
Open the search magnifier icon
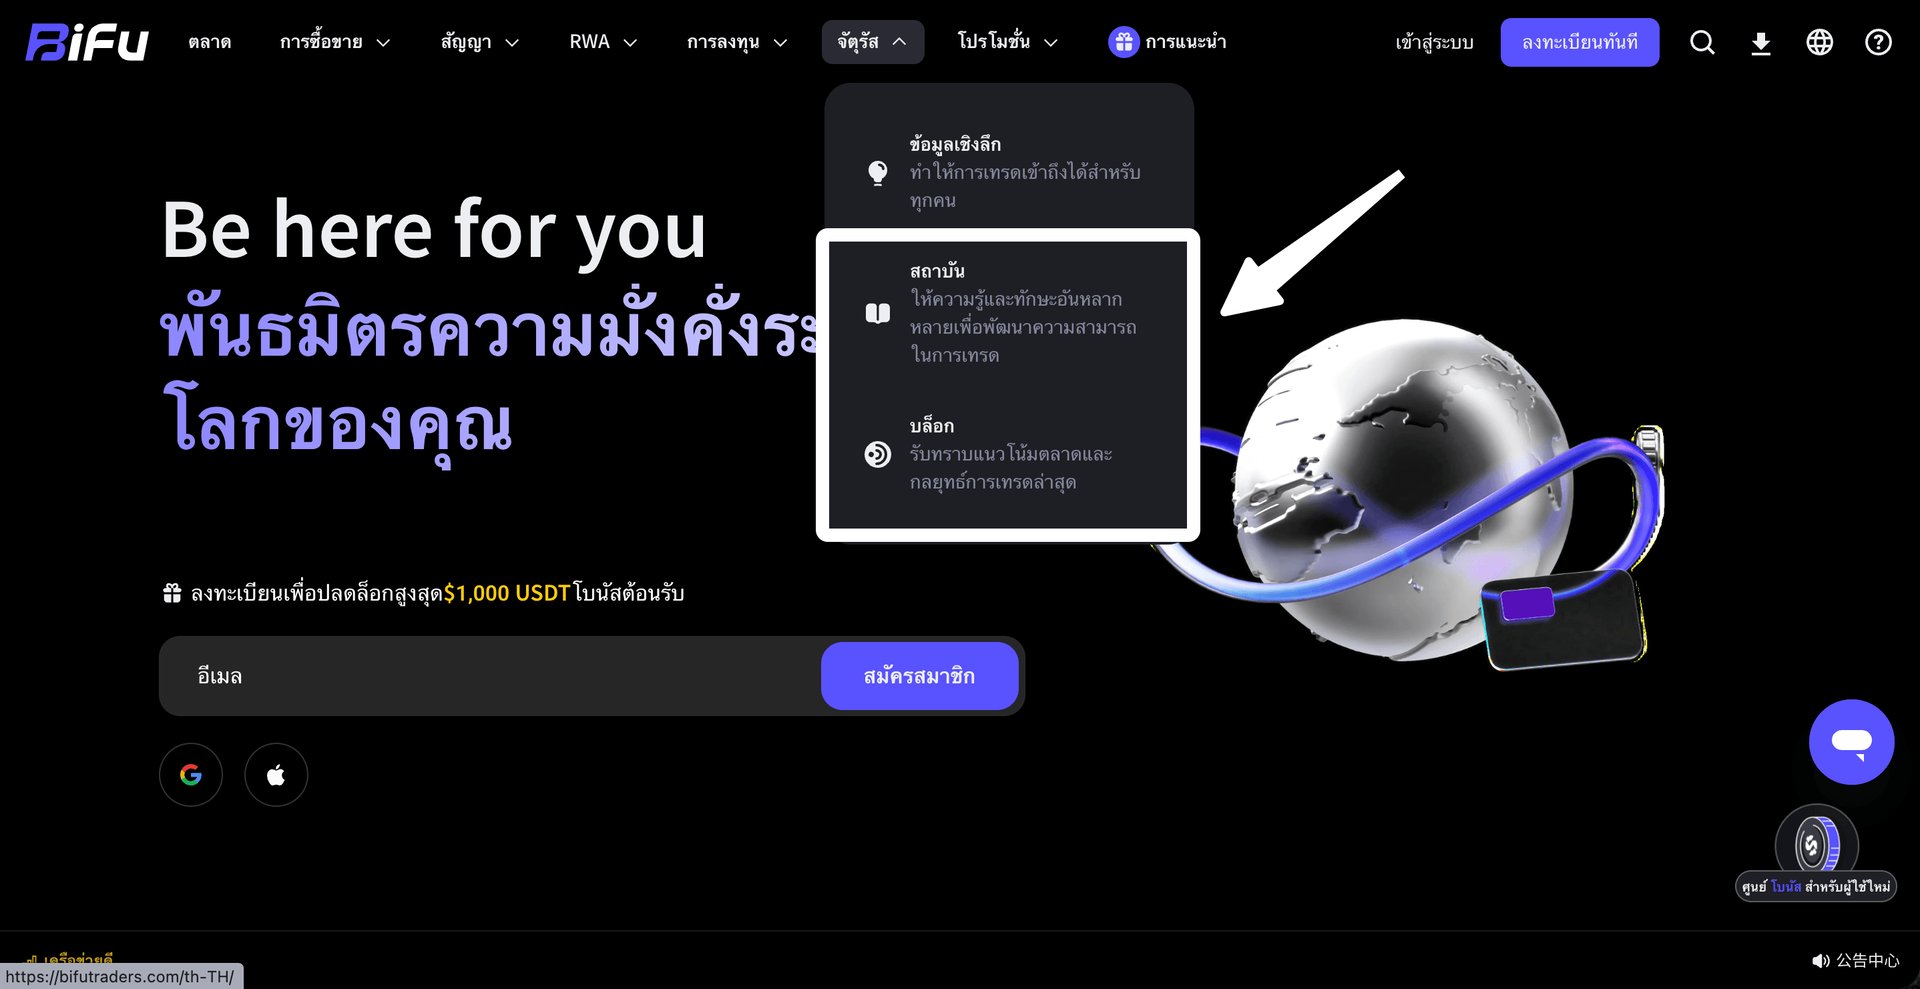point(1702,42)
